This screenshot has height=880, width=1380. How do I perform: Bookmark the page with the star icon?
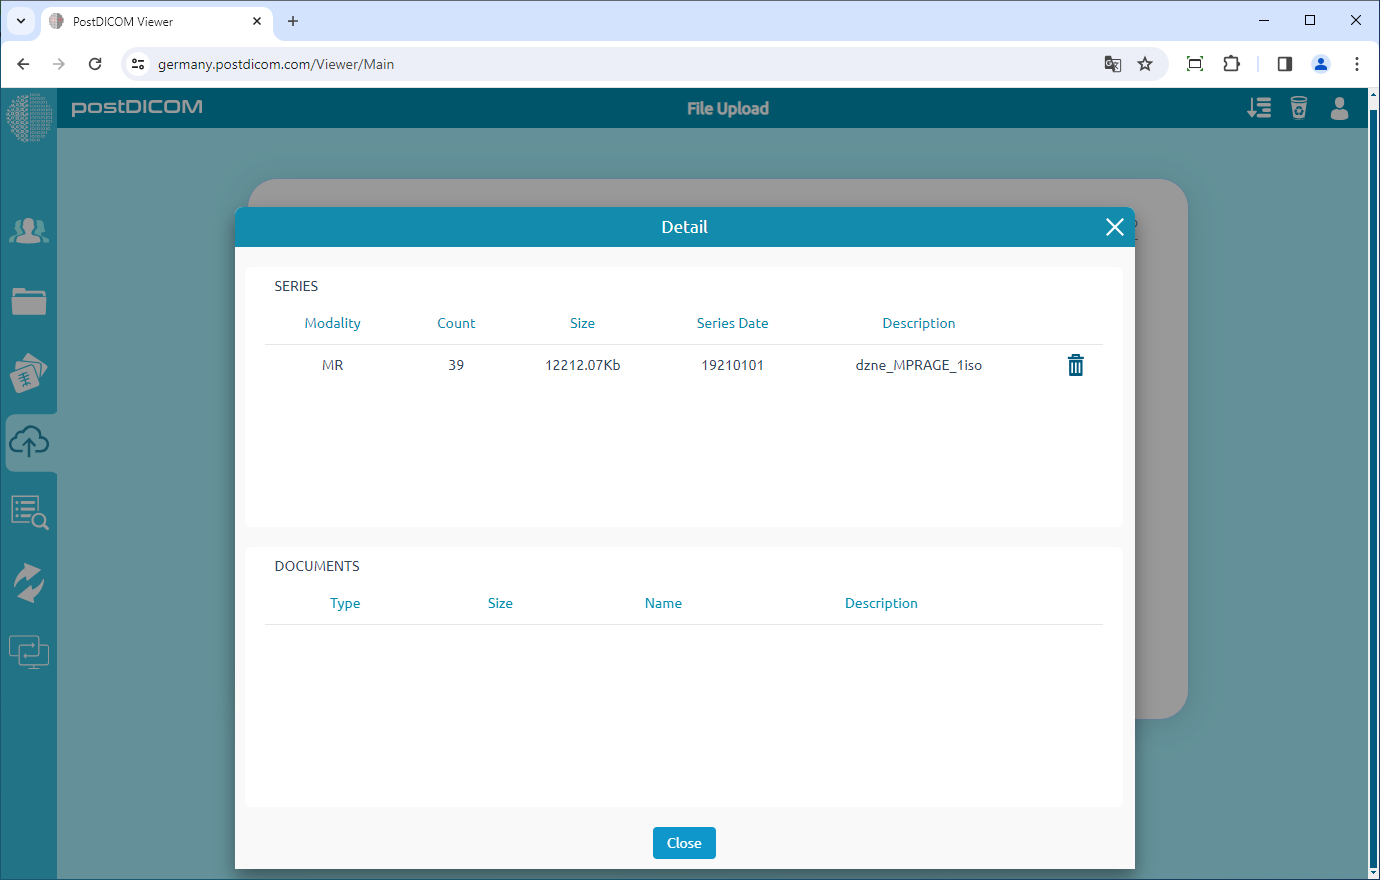point(1145,63)
